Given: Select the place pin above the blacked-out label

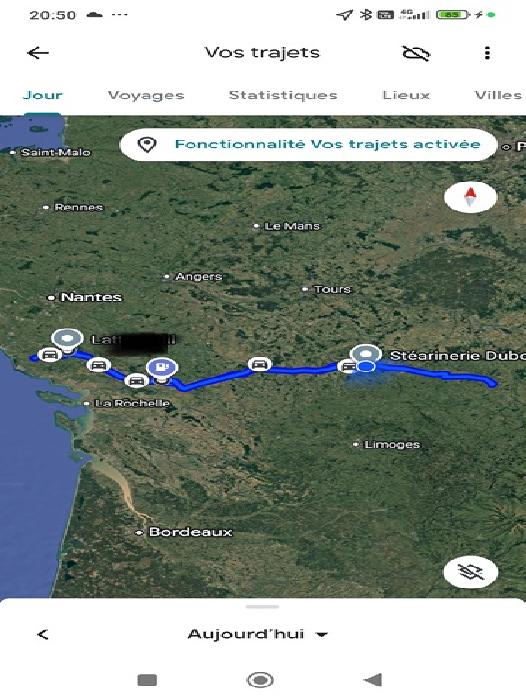Looking at the screenshot, I should click(67, 341).
